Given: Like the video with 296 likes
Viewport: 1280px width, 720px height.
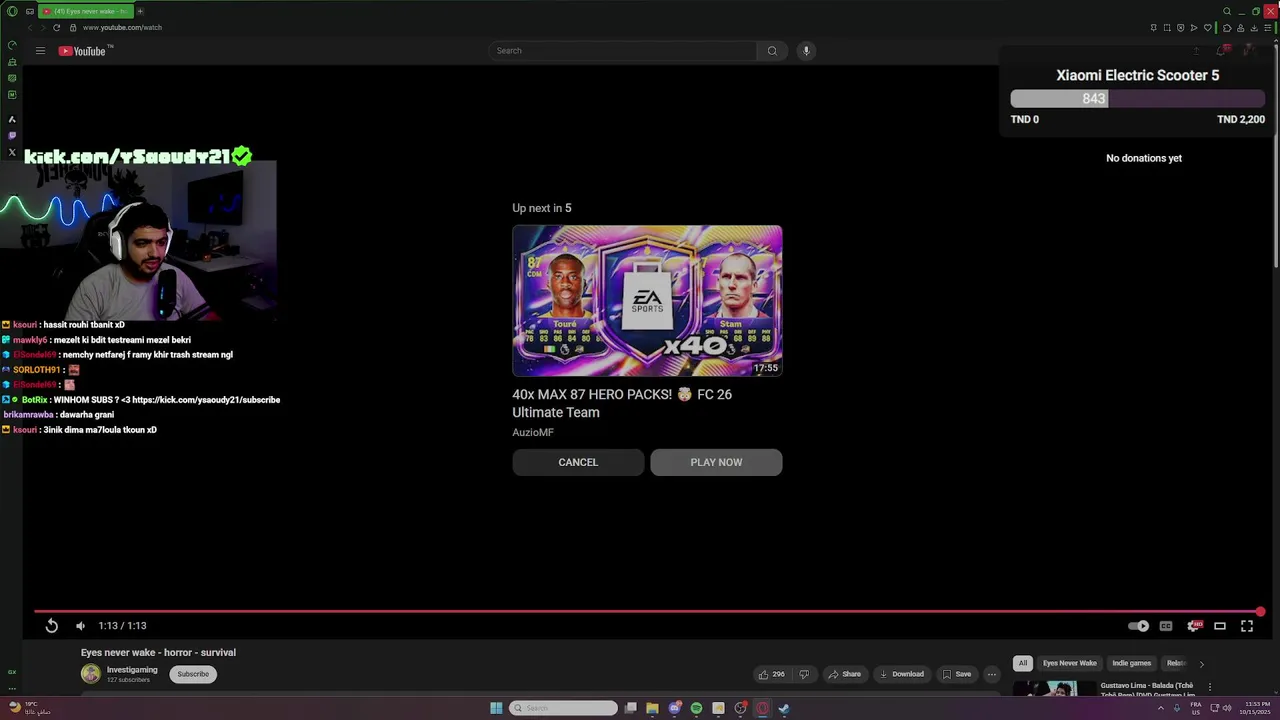Looking at the screenshot, I should point(771,674).
